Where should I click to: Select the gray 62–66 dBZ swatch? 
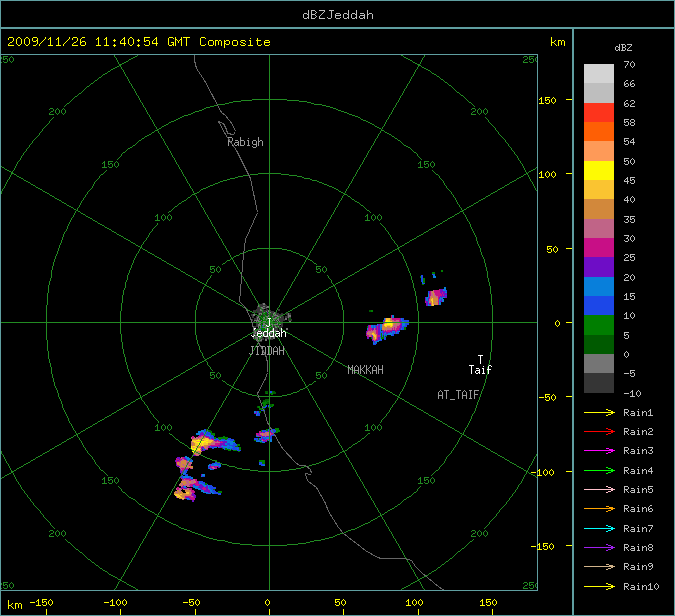(599, 93)
